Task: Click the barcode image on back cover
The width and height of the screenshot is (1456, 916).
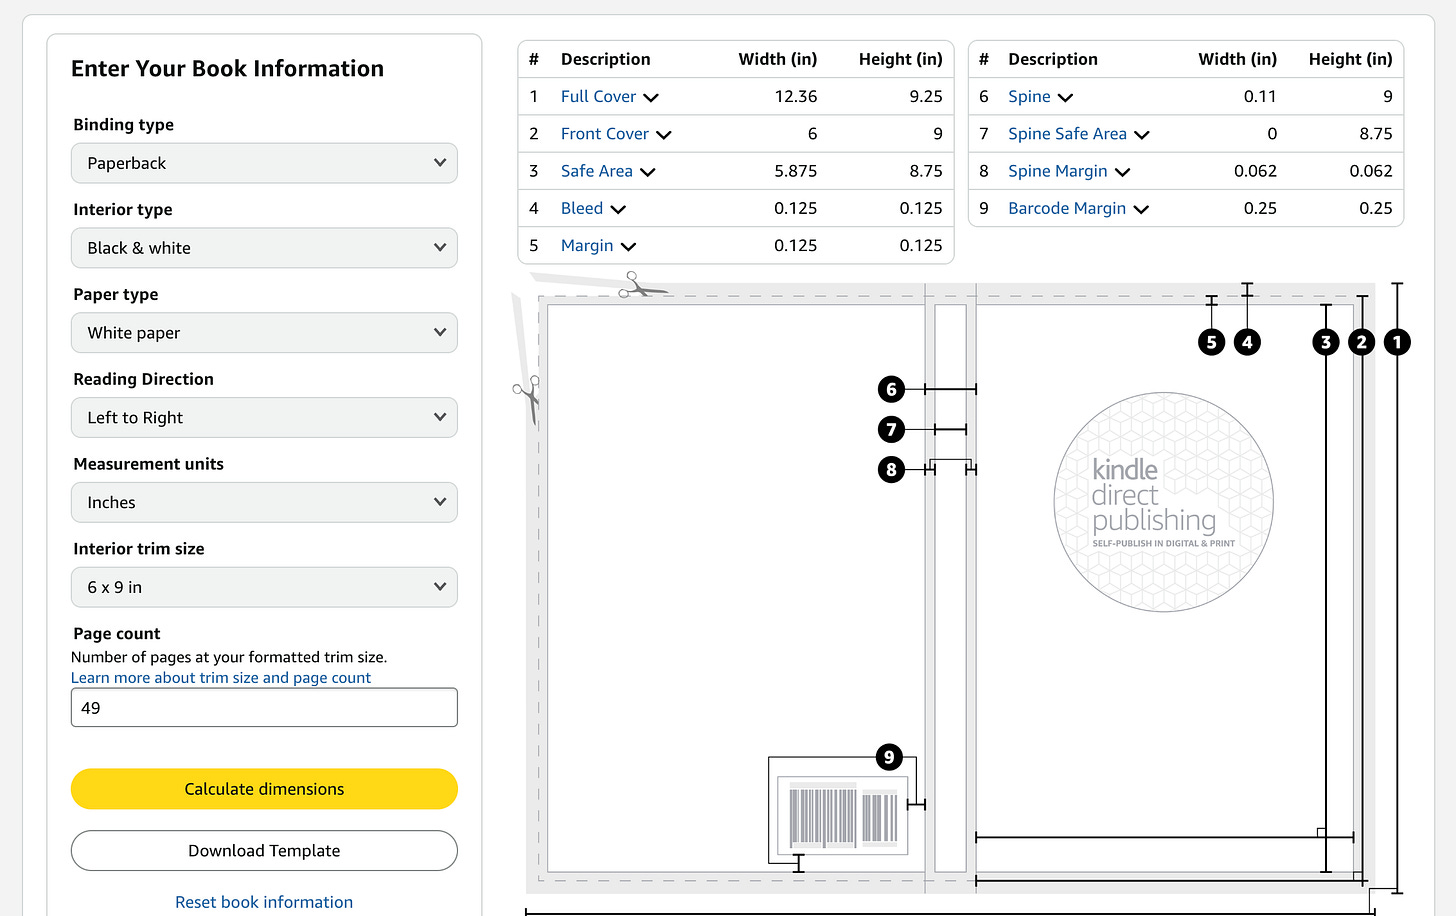Action: [843, 816]
